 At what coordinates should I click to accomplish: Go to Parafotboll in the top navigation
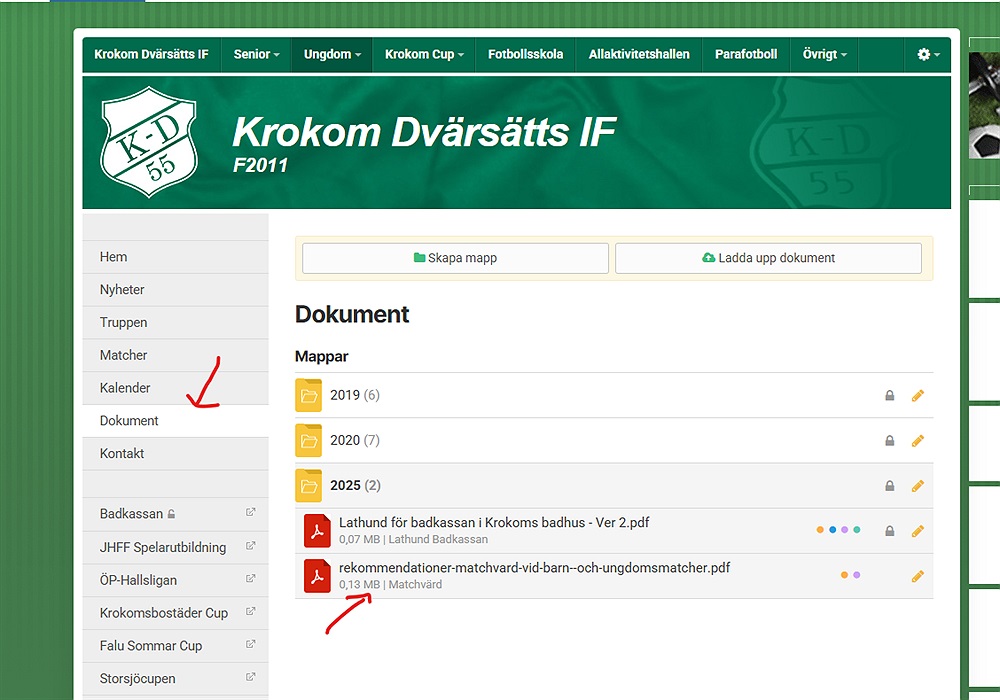(x=746, y=54)
